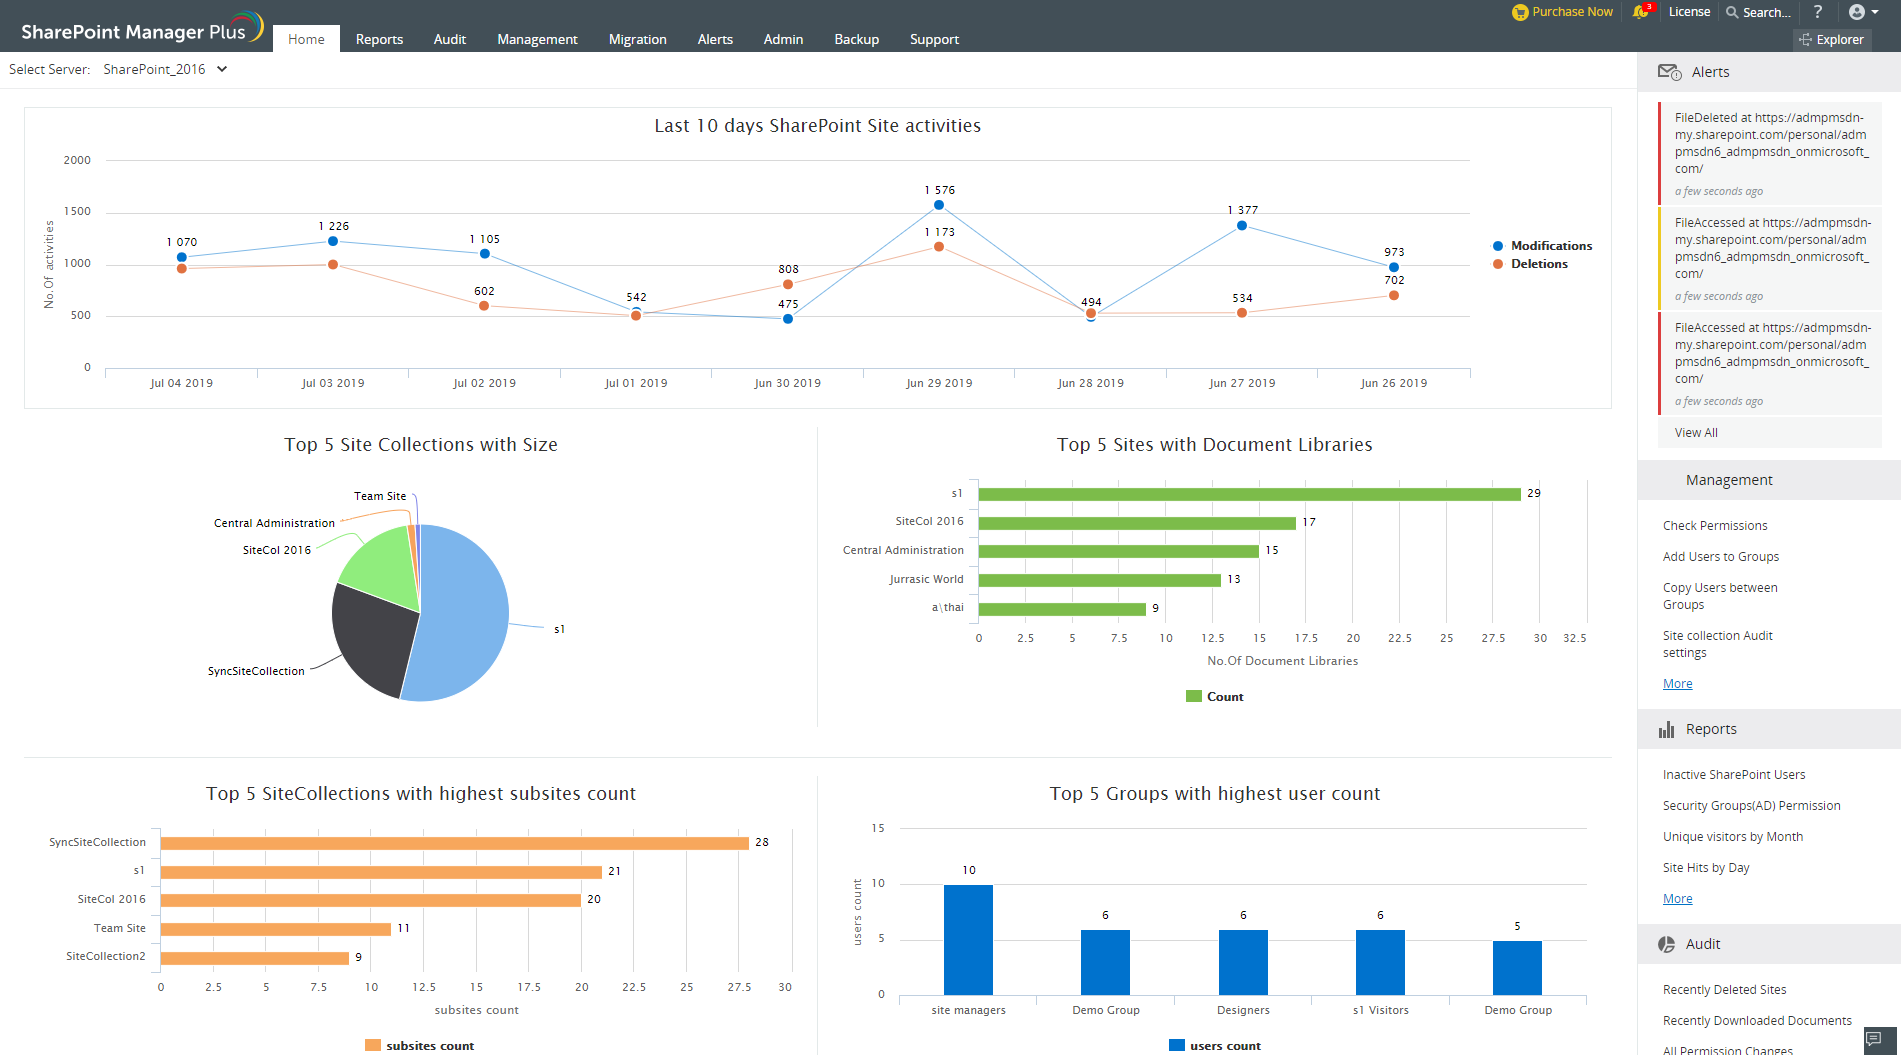
Task: Click More under Reports section
Action: tap(1677, 899)
